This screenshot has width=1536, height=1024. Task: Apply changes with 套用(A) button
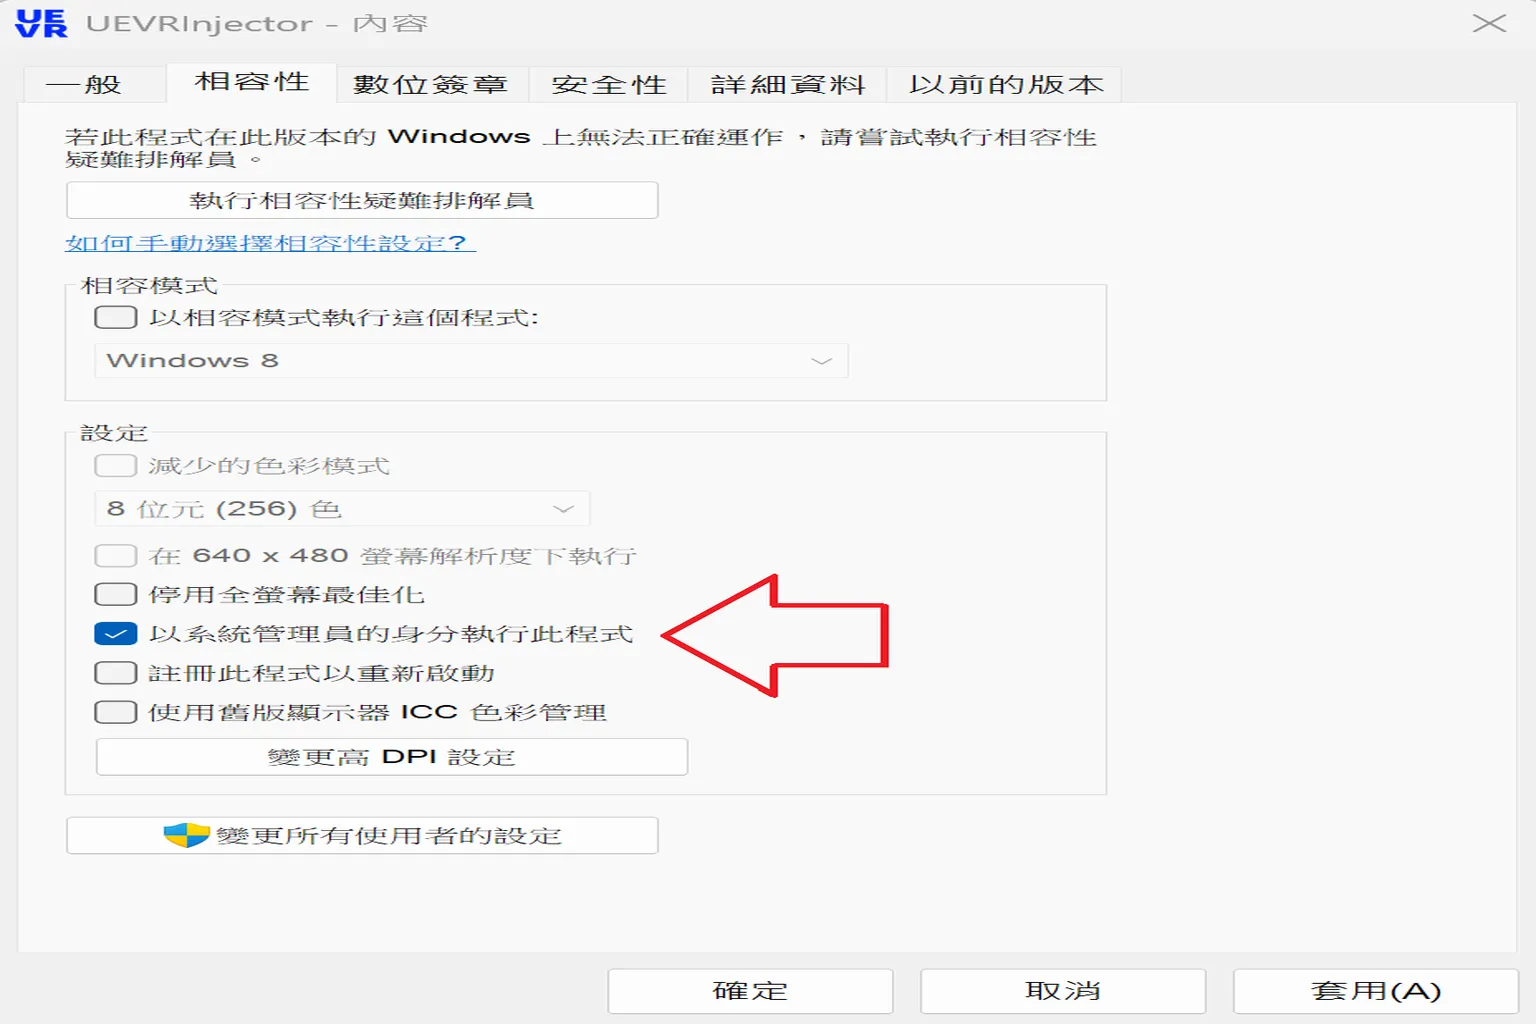coord(1376,991)
